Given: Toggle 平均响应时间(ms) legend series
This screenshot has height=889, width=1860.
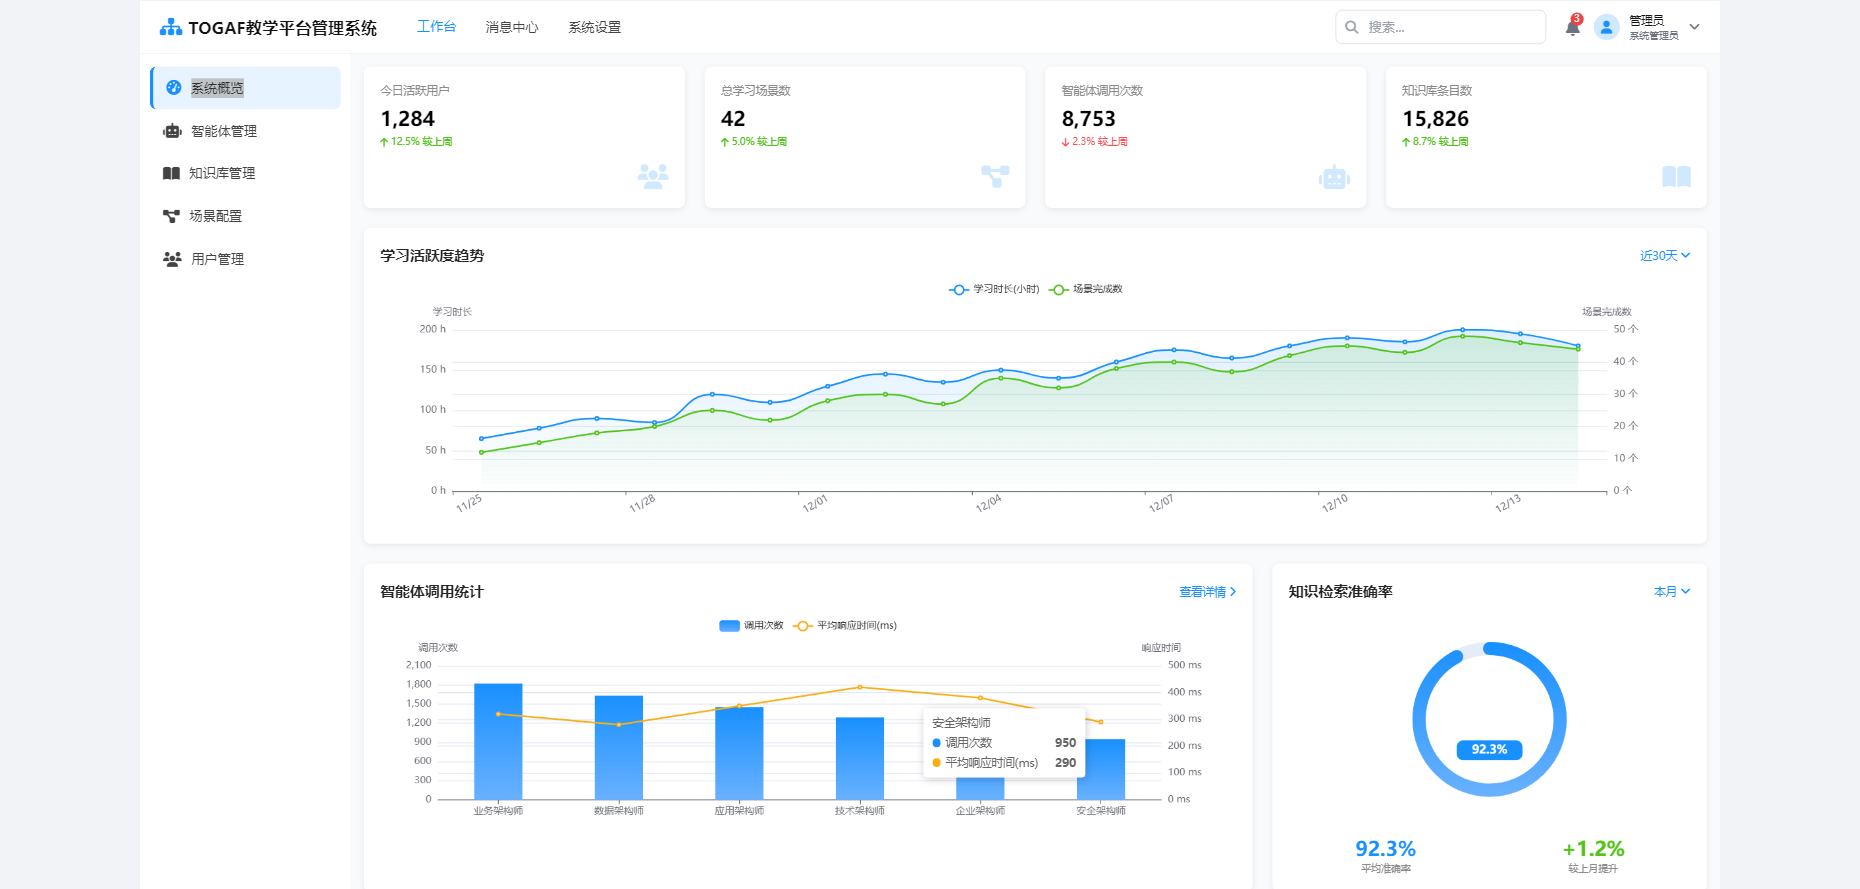Looking at the screenshot, I should pyautogui.click(x=845, y=626).
